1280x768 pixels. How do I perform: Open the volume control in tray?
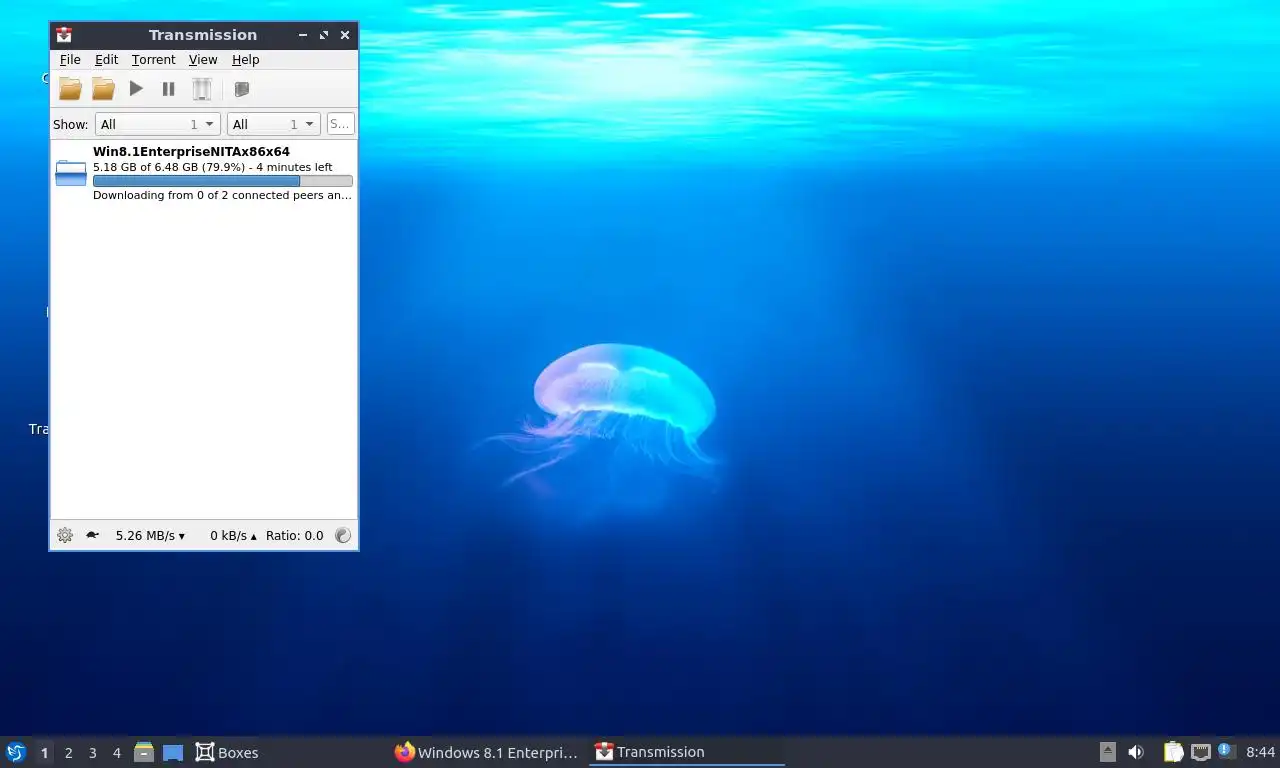pyautogui.click(x=1136, y=752)
